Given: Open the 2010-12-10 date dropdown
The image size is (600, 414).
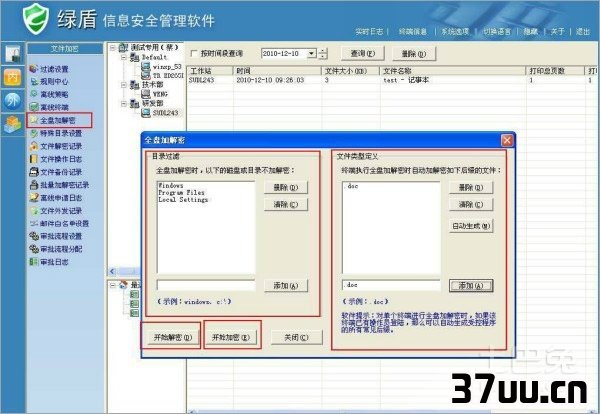Looking at the screenshot, I should pyautogui.click(x=312, y=54).
